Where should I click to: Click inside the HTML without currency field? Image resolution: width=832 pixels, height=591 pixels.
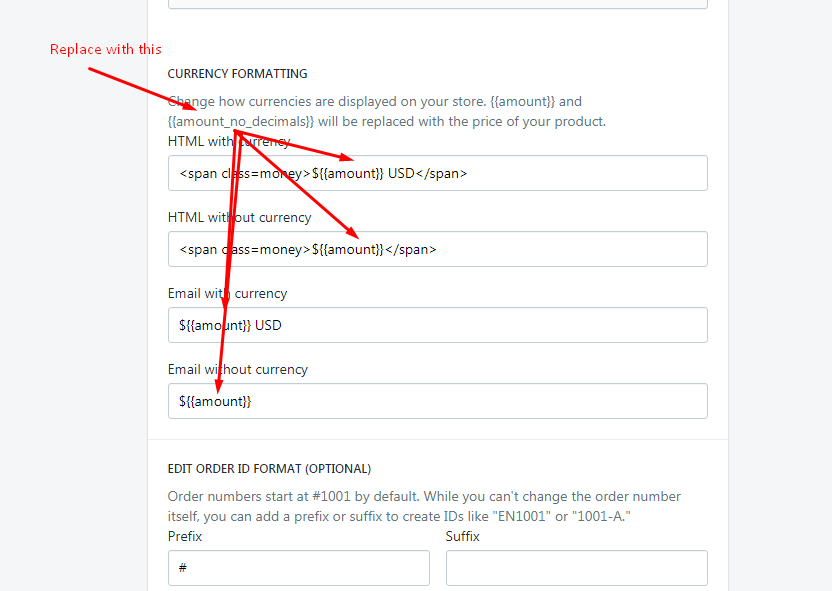(x=437, y=248)
